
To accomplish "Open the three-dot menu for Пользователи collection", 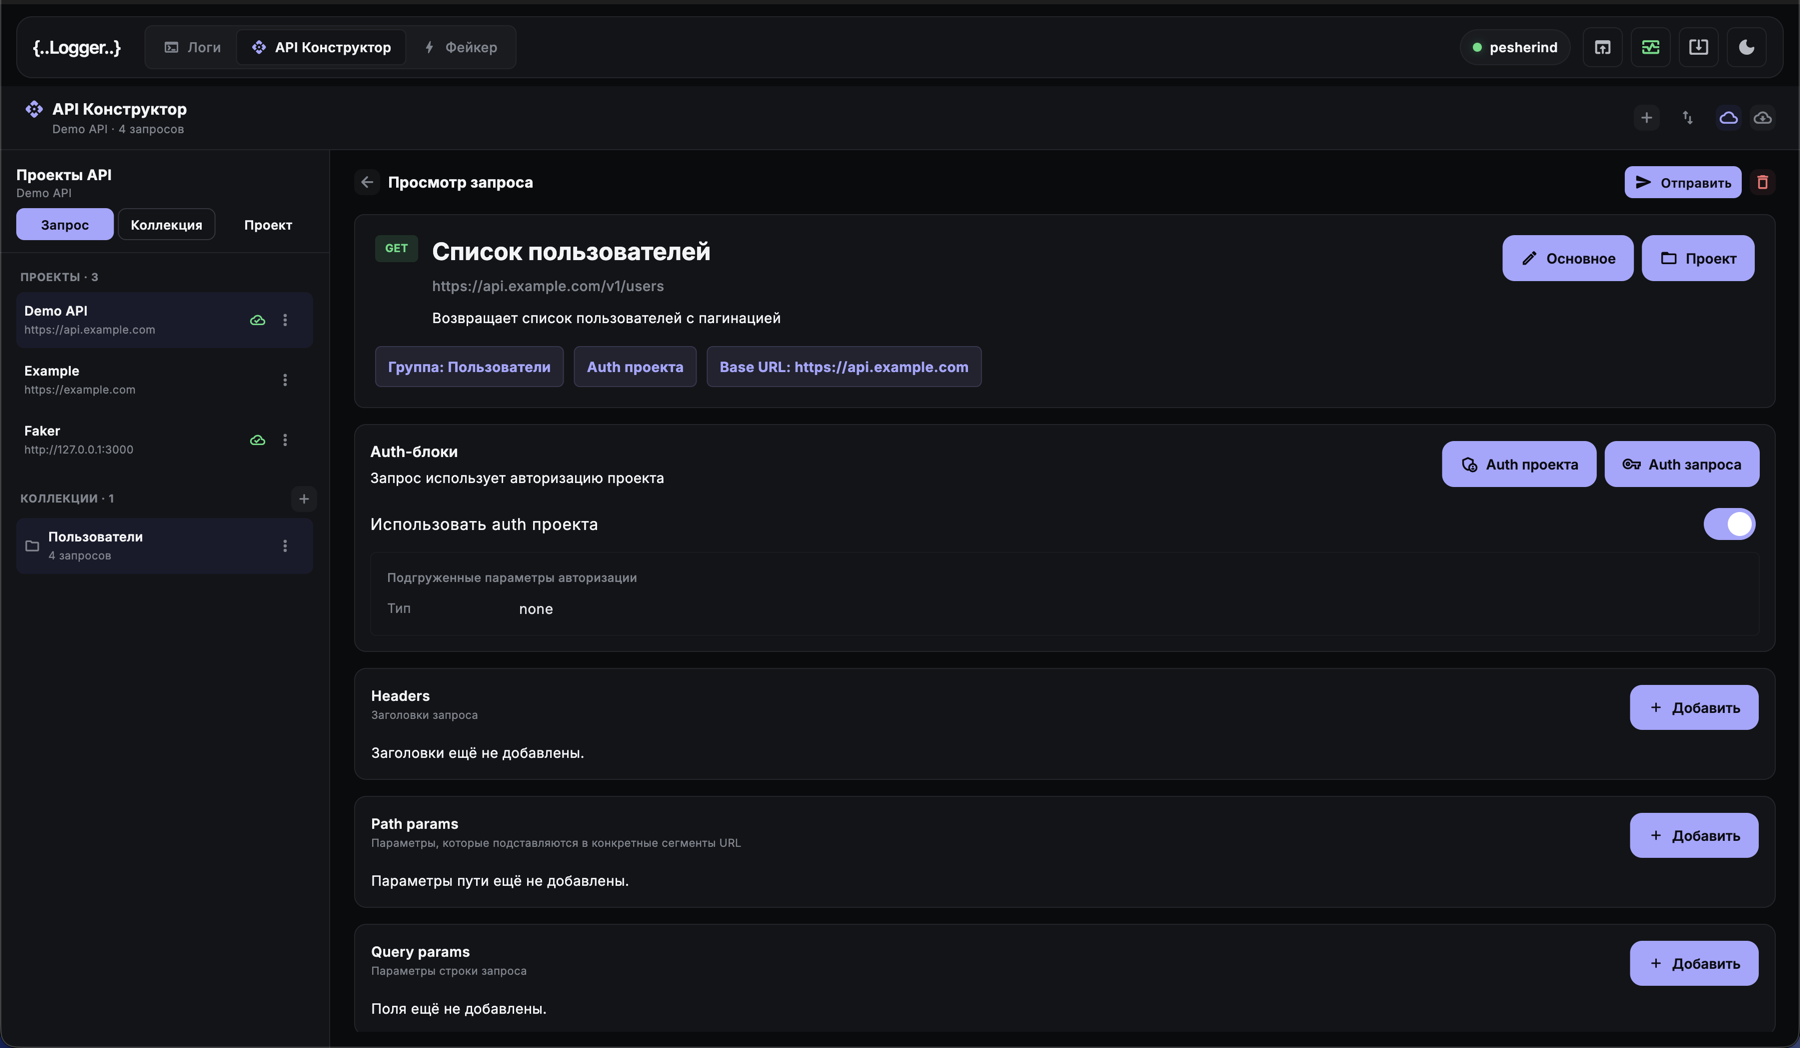I will [x=285, y=546].
